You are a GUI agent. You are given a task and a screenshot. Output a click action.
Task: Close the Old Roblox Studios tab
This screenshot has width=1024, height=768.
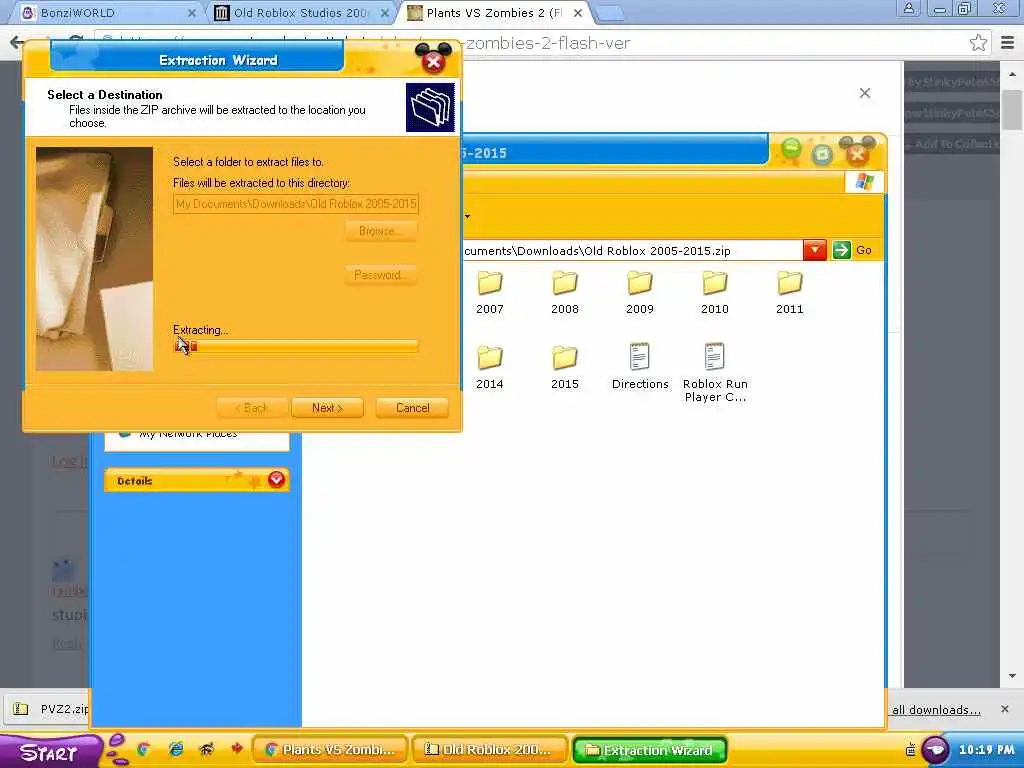[385, 12]
